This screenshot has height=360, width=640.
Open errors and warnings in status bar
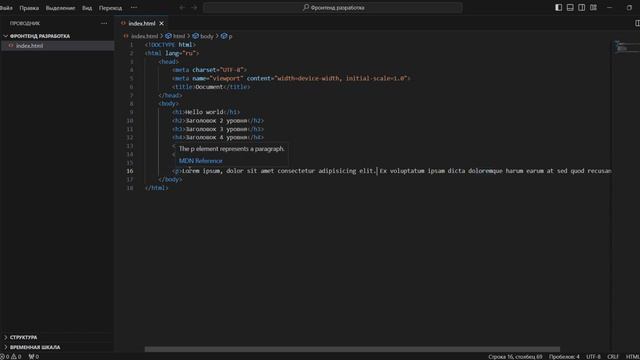[11, 357]
